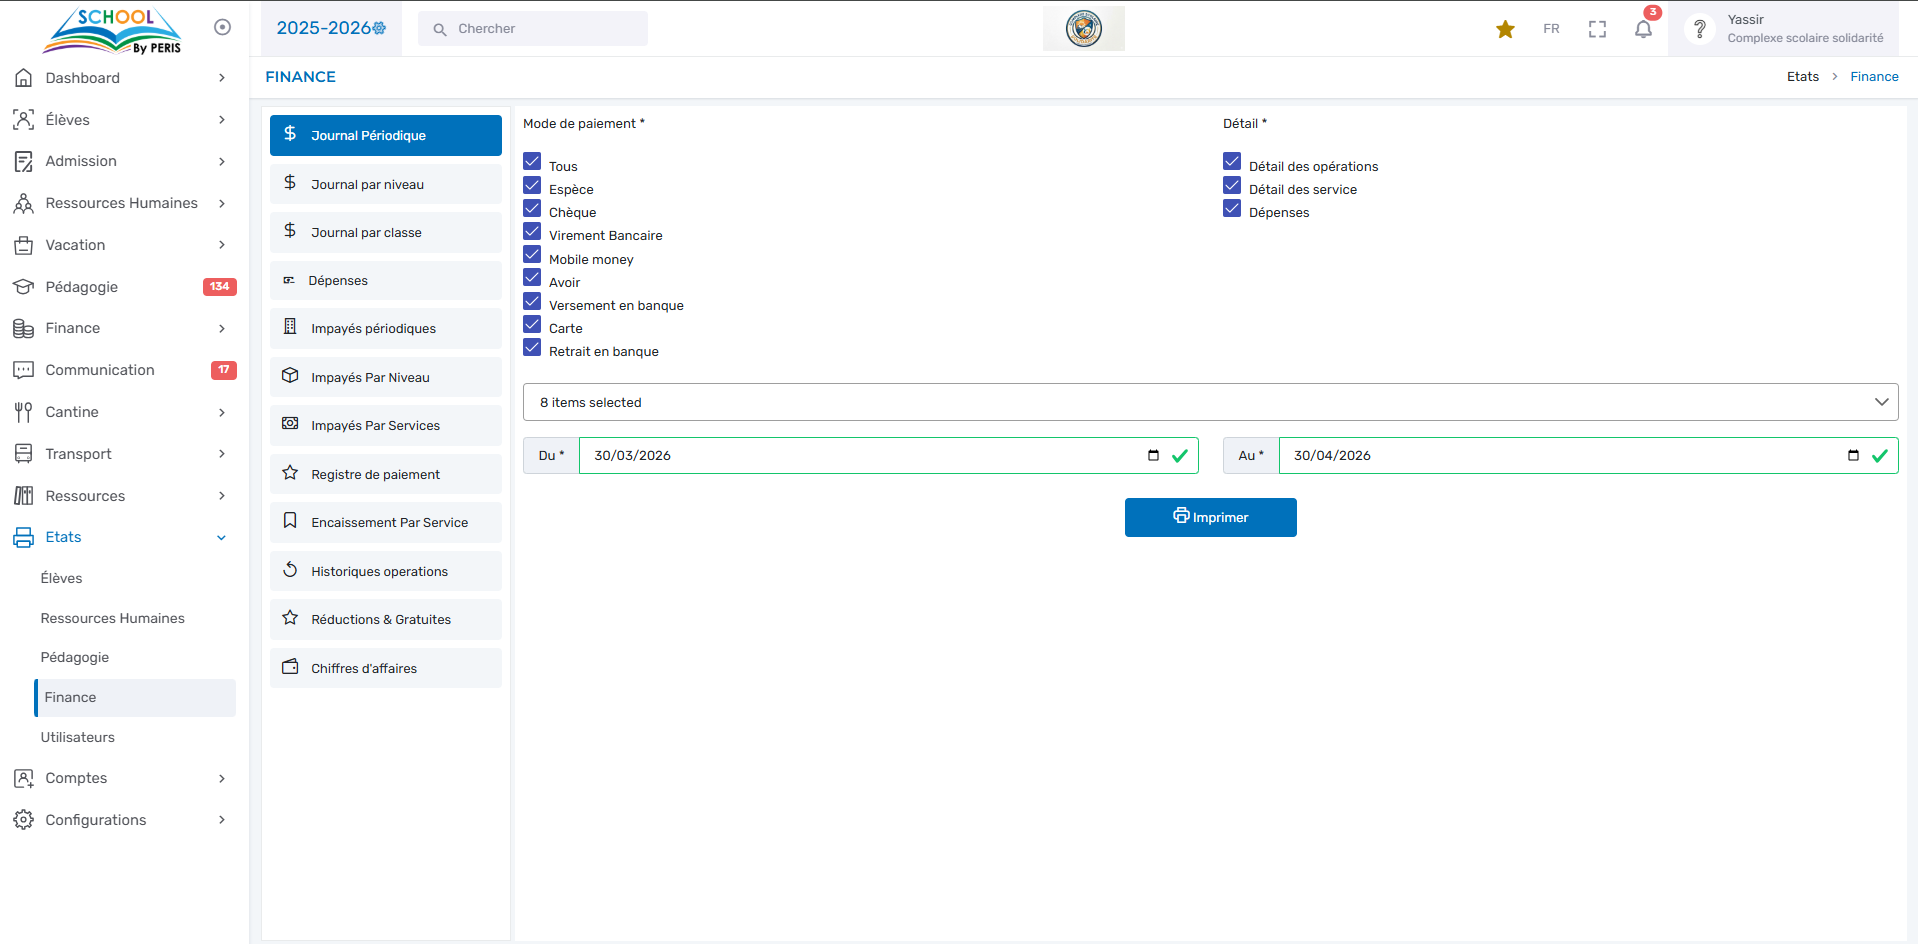The height and width of the screenshot is (944, 1918).
Task: Switch language using FR button
Action: point(1551,29)
